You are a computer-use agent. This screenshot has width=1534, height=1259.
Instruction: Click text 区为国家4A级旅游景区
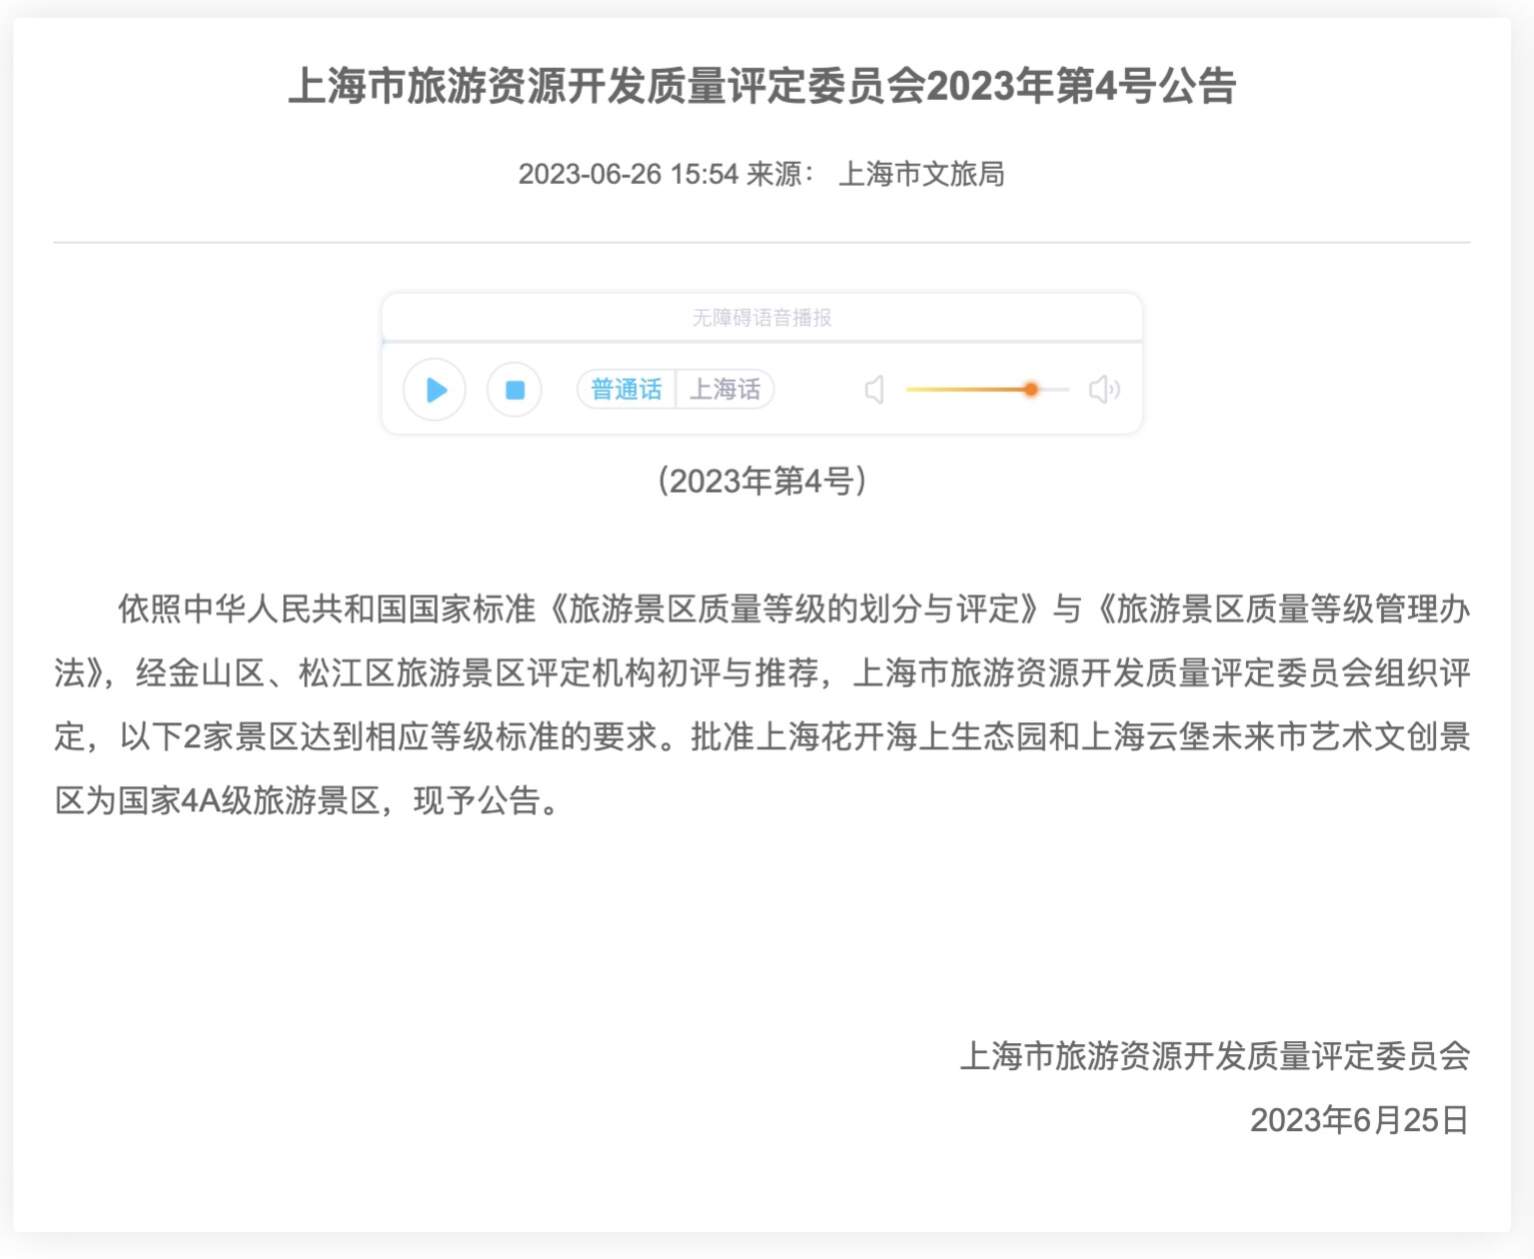(x=217, y=801)
